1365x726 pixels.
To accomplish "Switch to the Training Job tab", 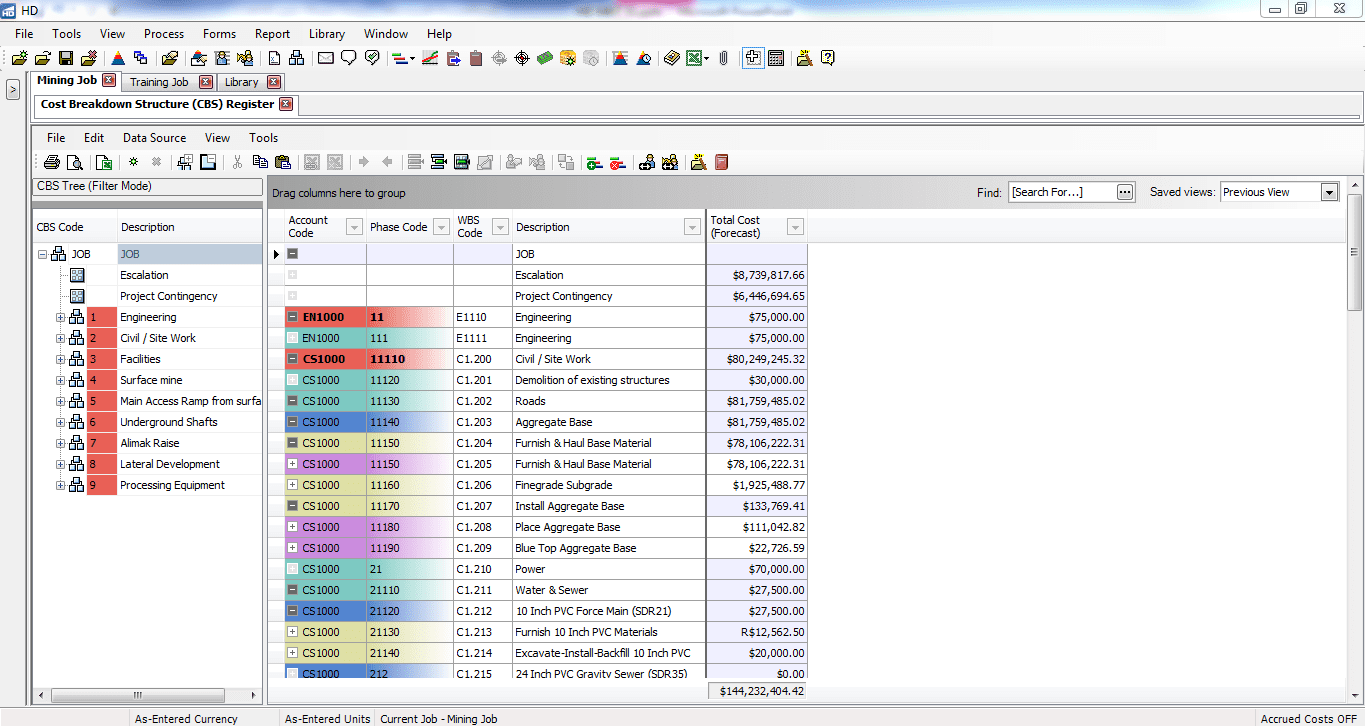I will coord(162,81).
